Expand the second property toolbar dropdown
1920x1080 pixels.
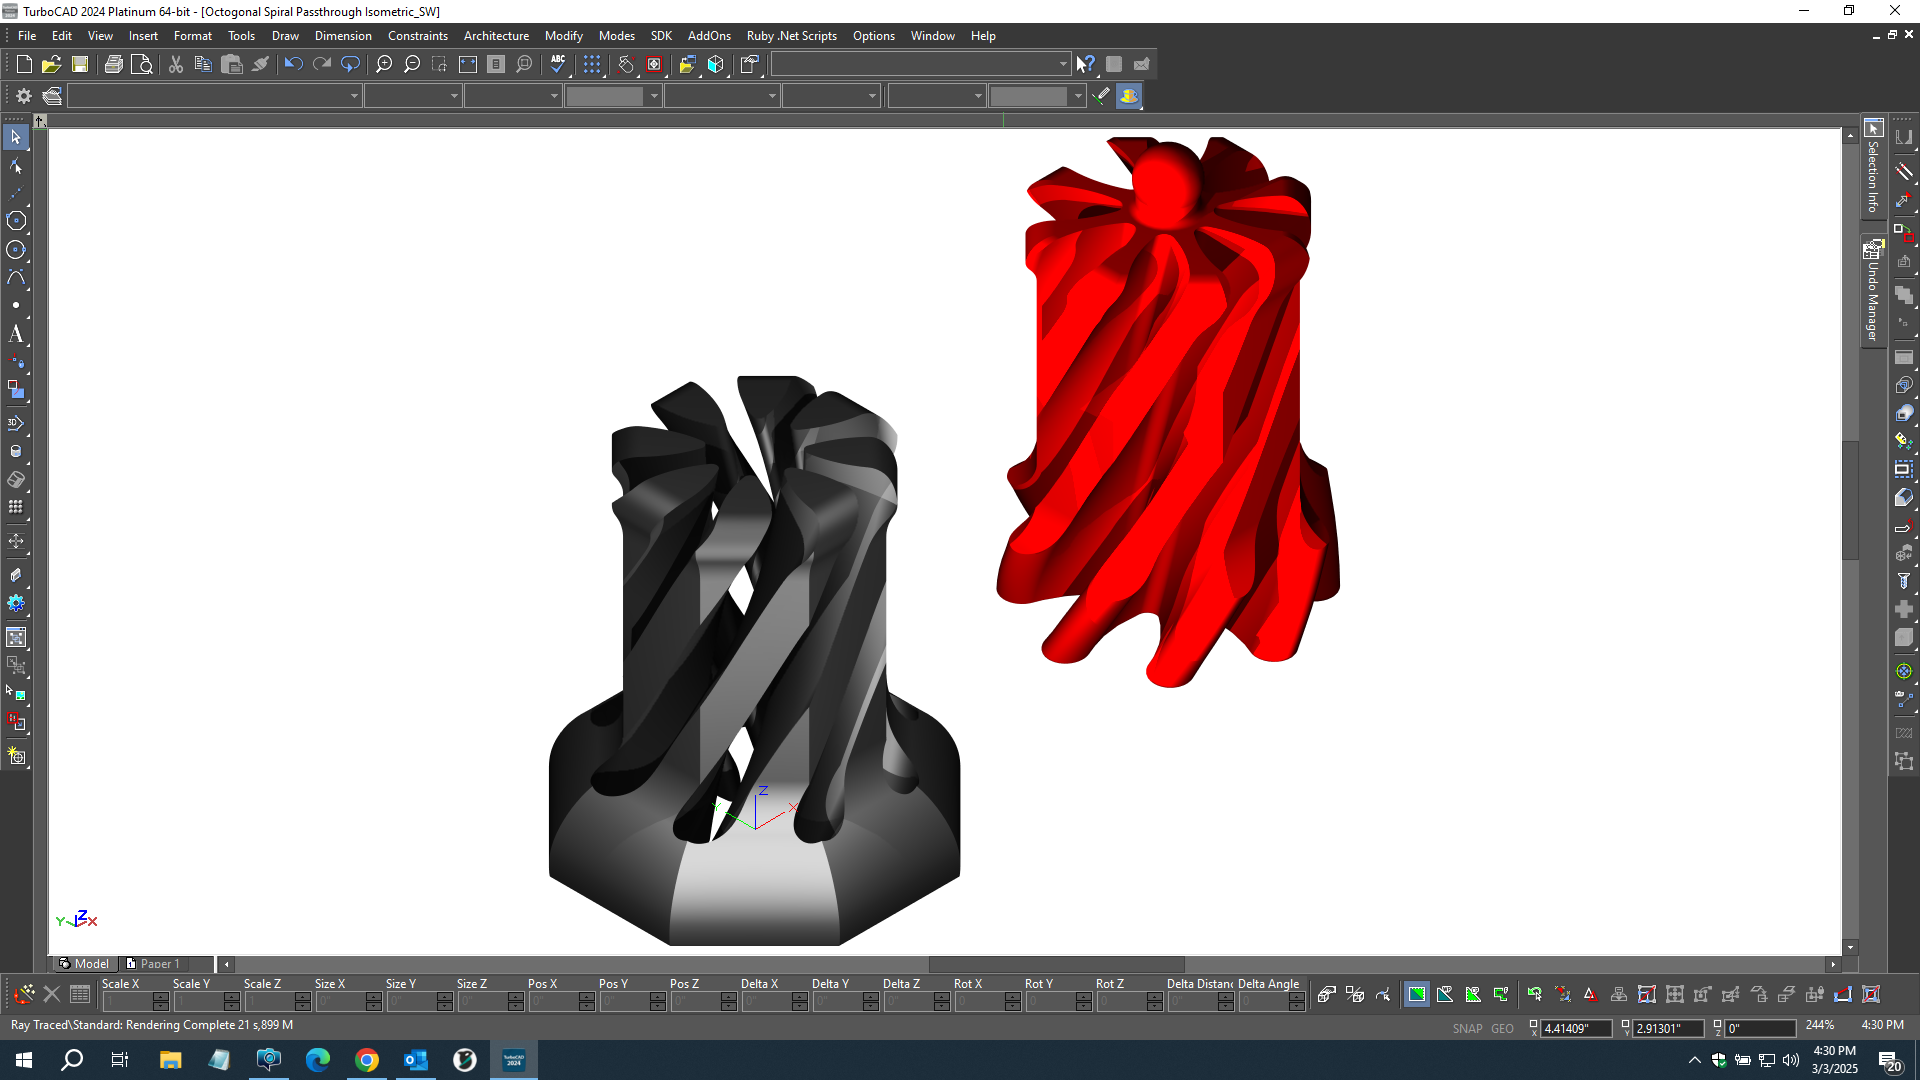coord(454,96)
